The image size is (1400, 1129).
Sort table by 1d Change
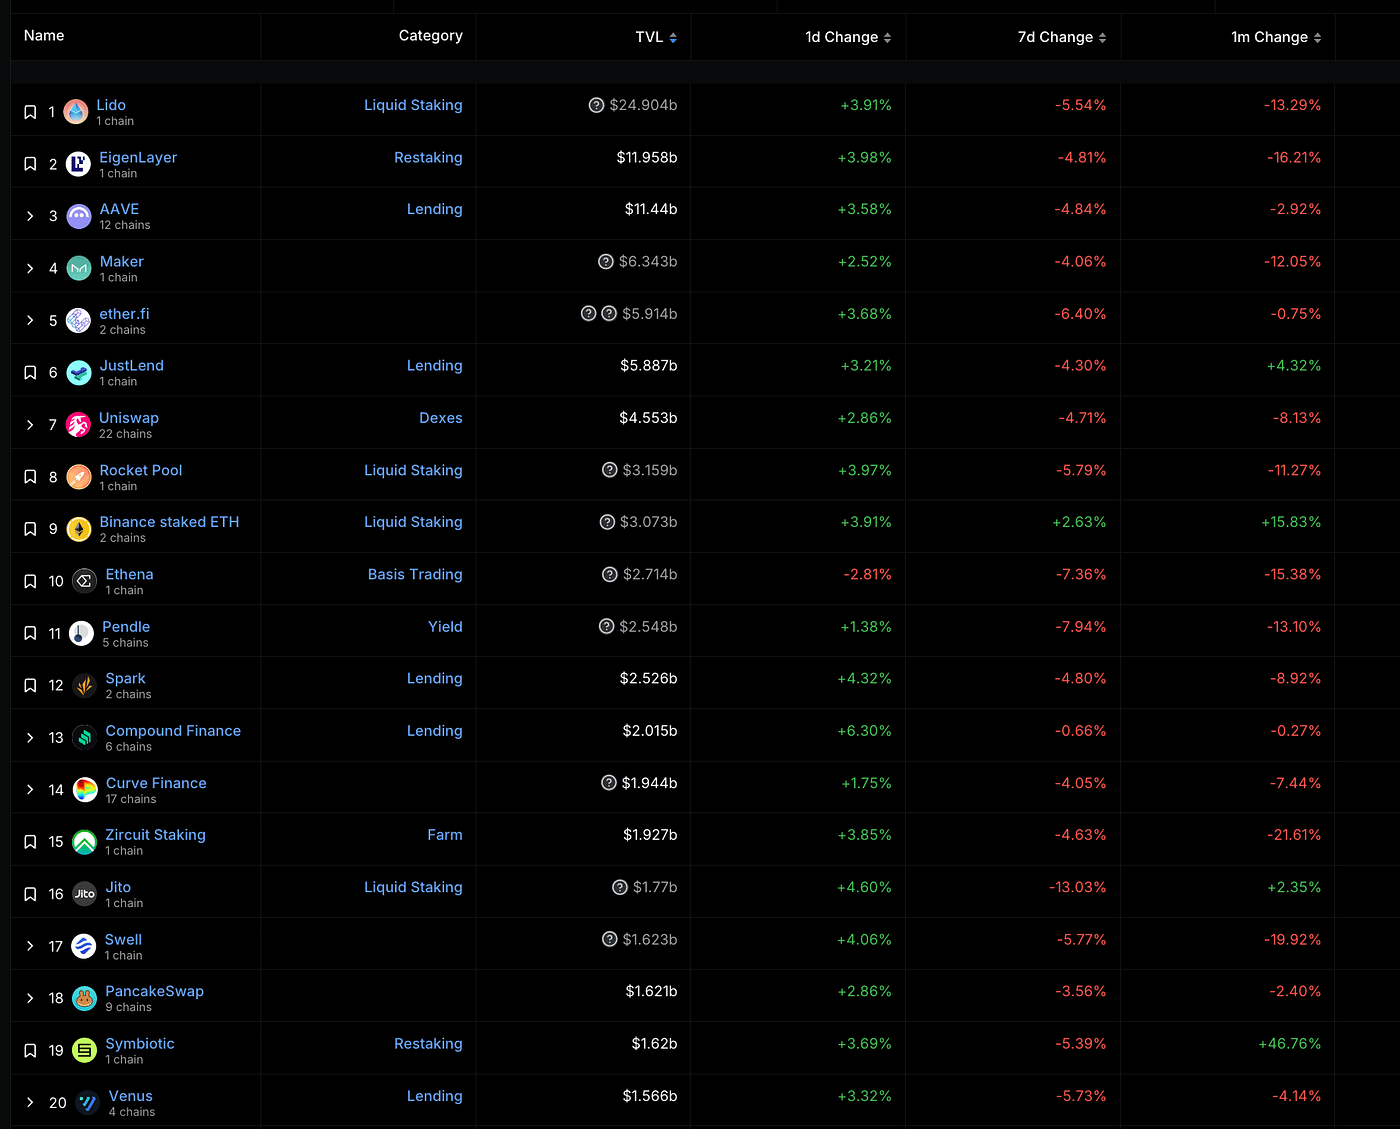848,37
